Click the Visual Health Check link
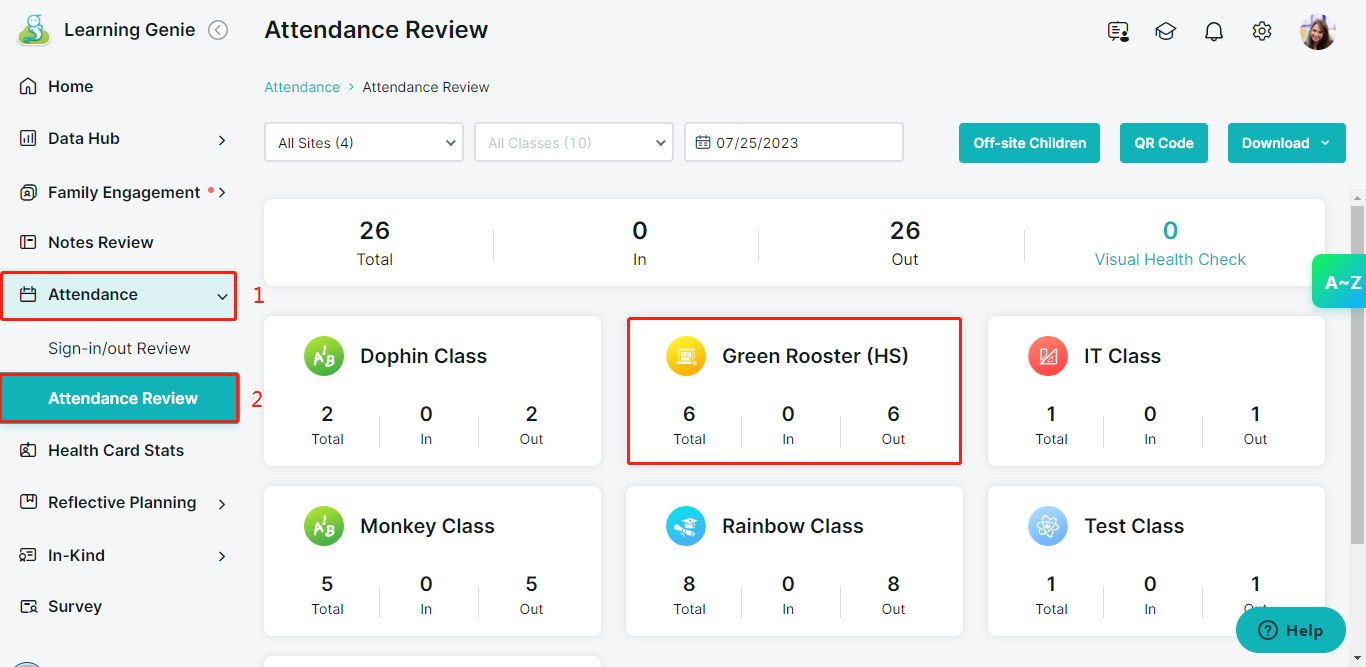Viewport: 1366px width, 667px height. [1170, 259]
